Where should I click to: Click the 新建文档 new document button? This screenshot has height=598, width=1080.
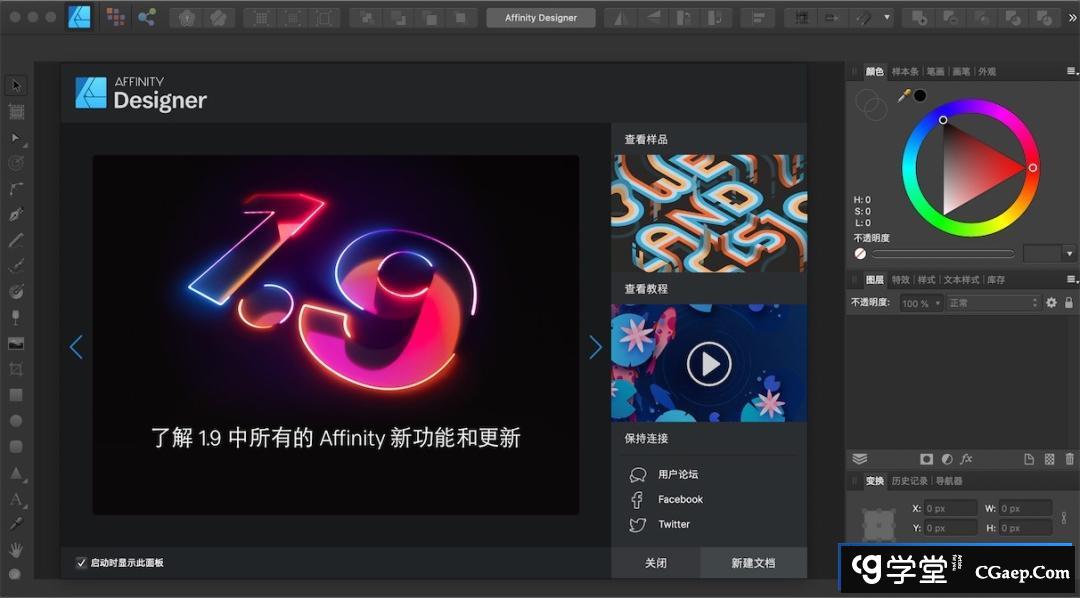coord(753,563)
